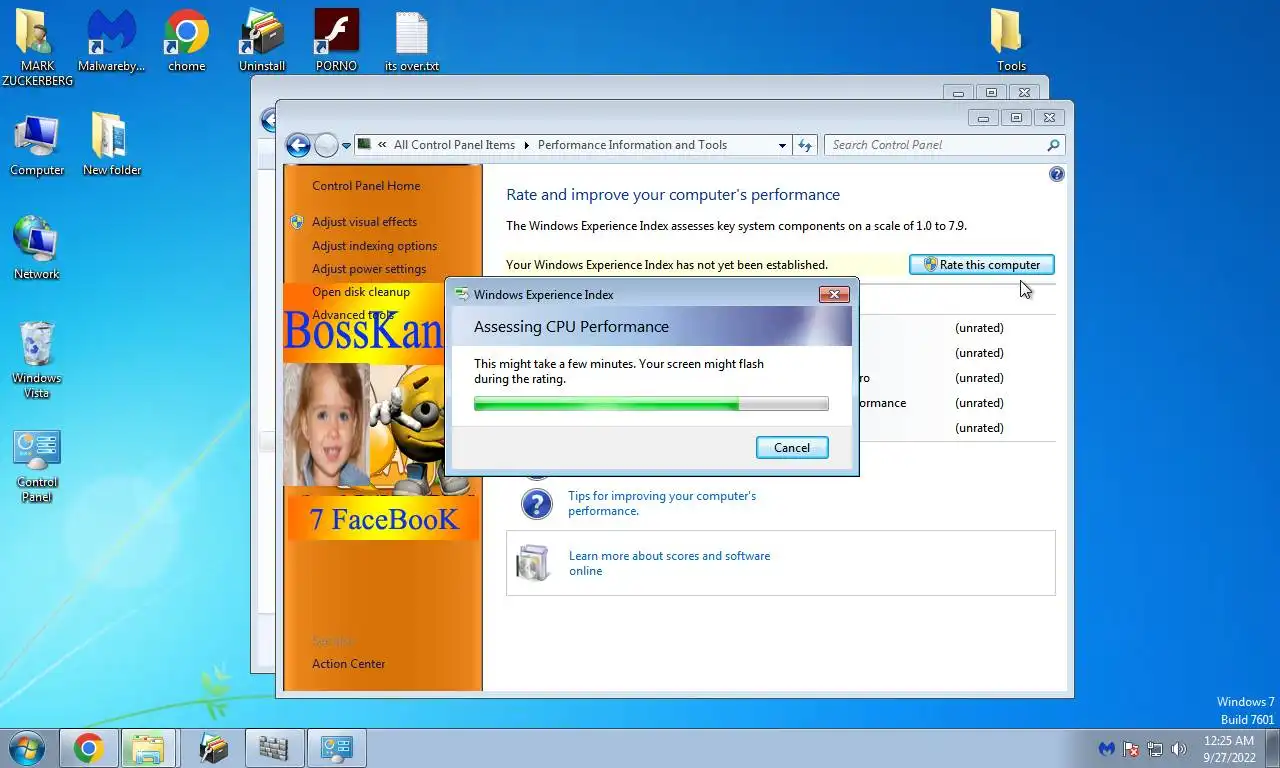The height and width of the screenshot is (768, 1280).
Task: Click the volume speaker tray icon
Action: (1179, 749)
